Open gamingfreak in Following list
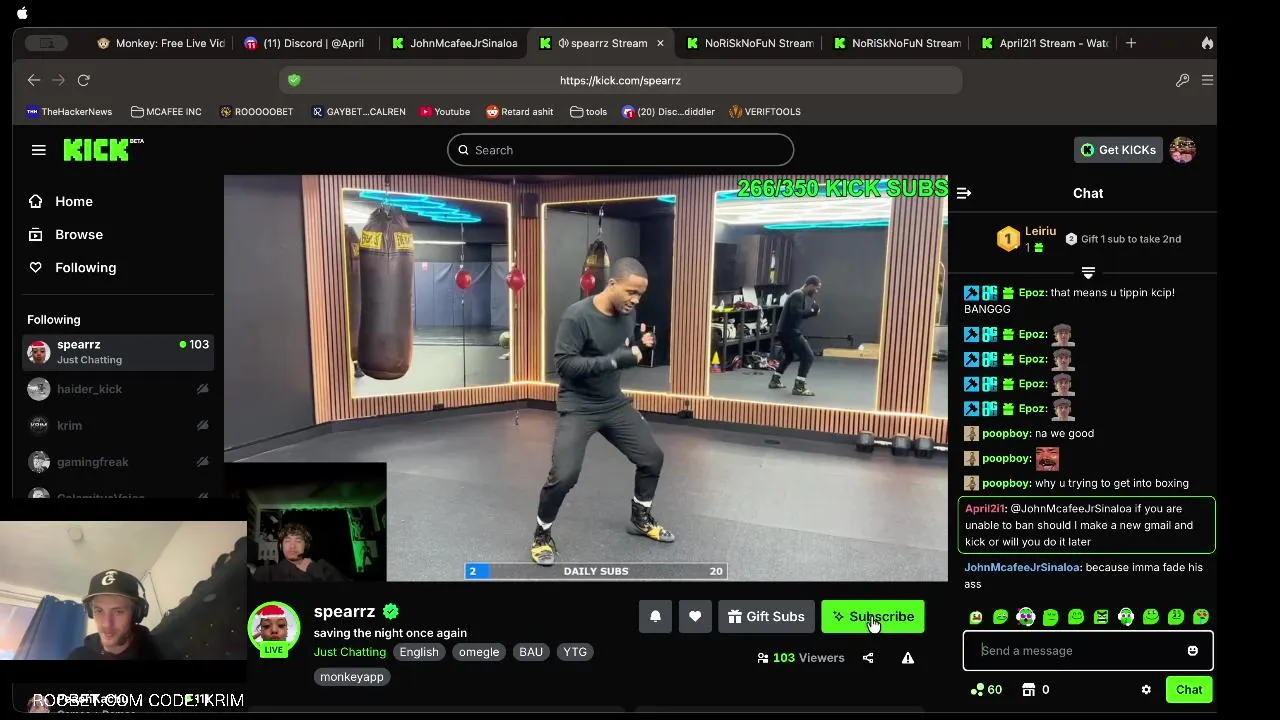 pyautogui.click(x=118, y=462)
